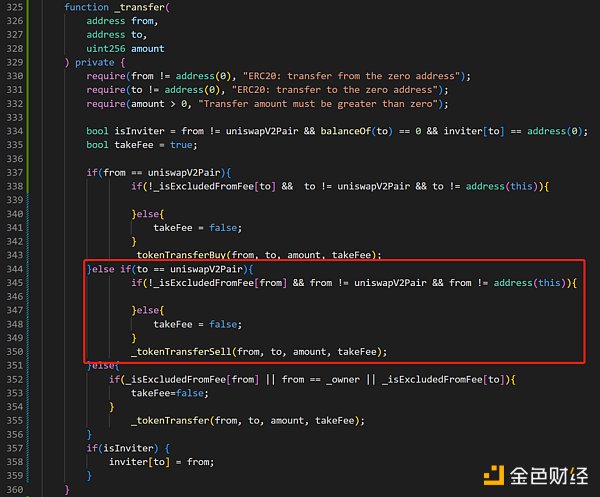Screen dimensions: 600x497
Task: Click the variable isInviter on line 334
Action: click(x=139, y=131)
